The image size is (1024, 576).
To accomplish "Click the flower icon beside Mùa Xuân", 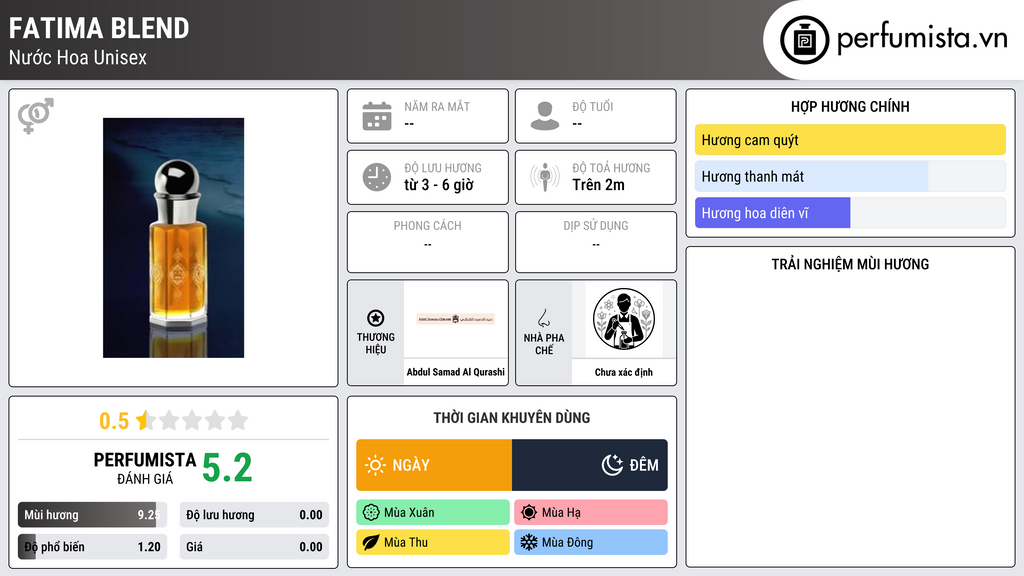I will (371, 513).
